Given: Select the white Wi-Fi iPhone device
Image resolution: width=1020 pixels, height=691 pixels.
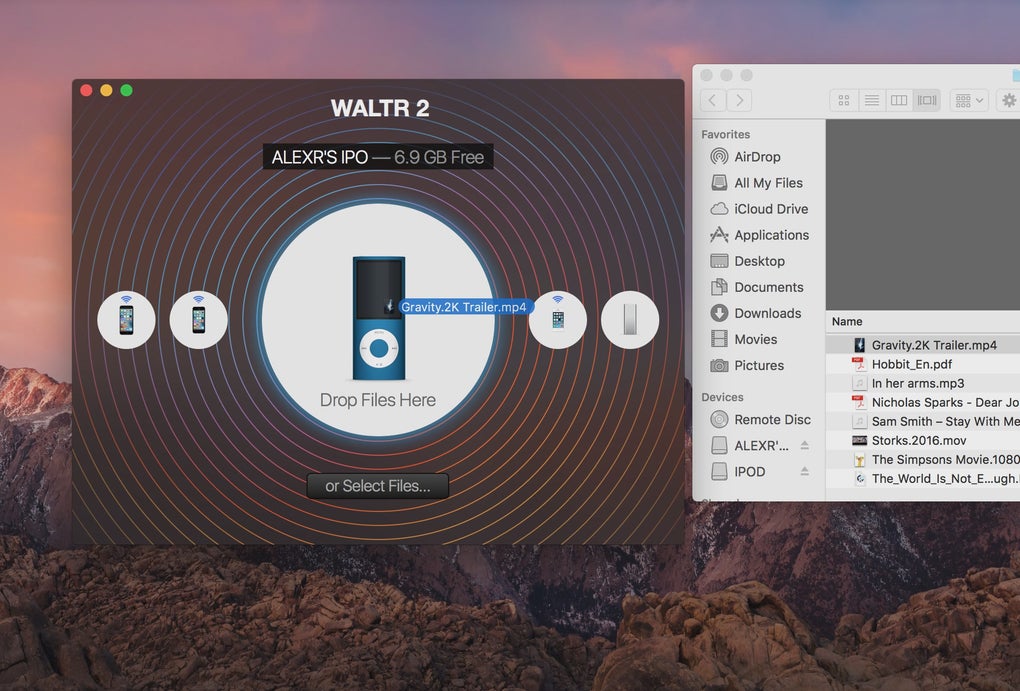Looking at the screenshot, I should click(557, 319).
